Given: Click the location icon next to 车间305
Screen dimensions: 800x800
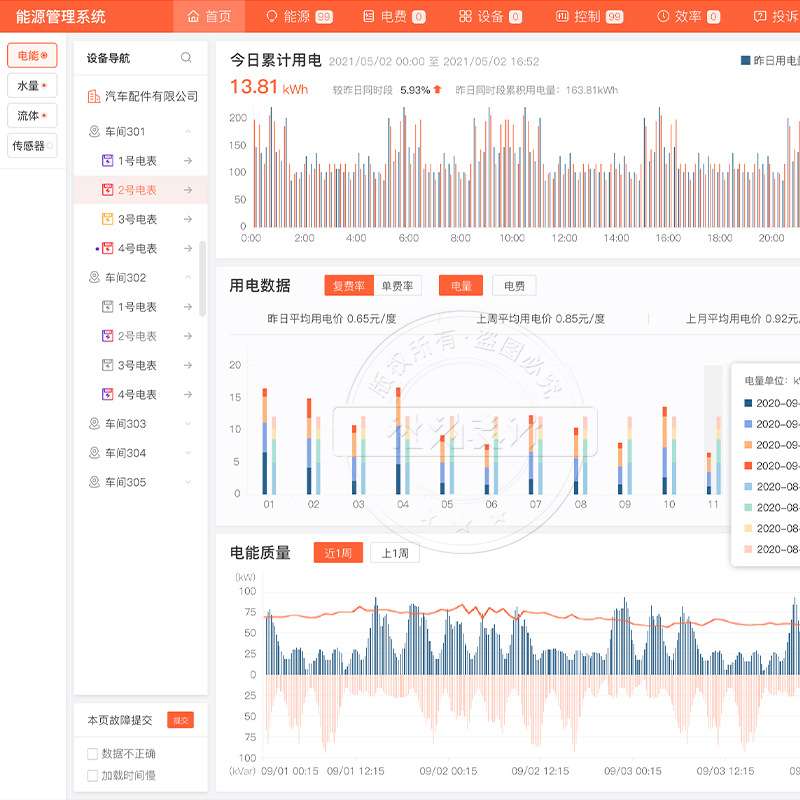Looking at the screenshot, I should 94,482.
